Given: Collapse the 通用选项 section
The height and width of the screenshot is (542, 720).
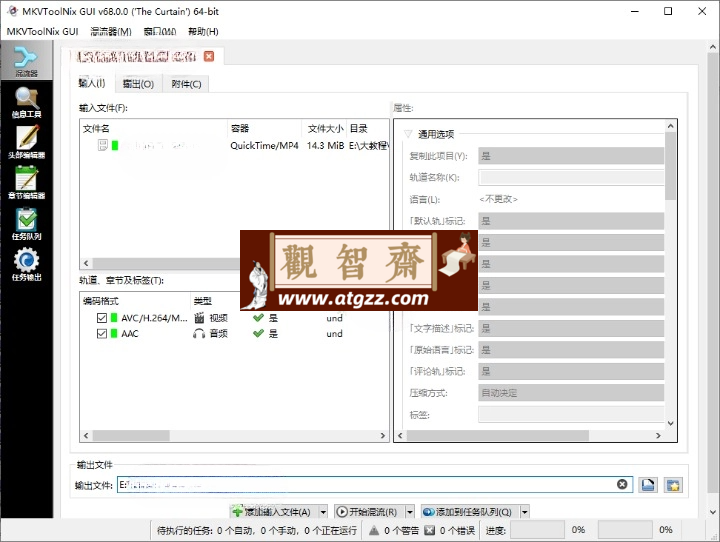Looking at the screenshot, I should click(x=408, y=134).
